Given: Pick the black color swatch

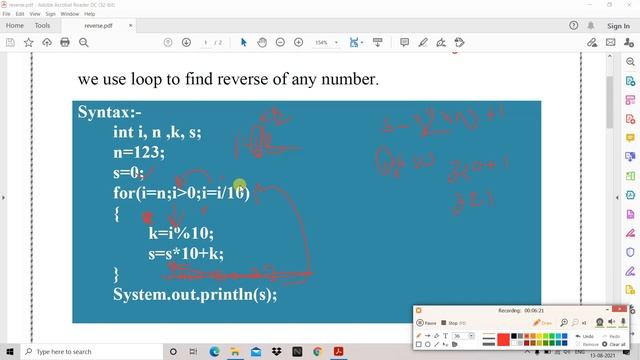Looking at the screenshot, I should tap(514, 336).
